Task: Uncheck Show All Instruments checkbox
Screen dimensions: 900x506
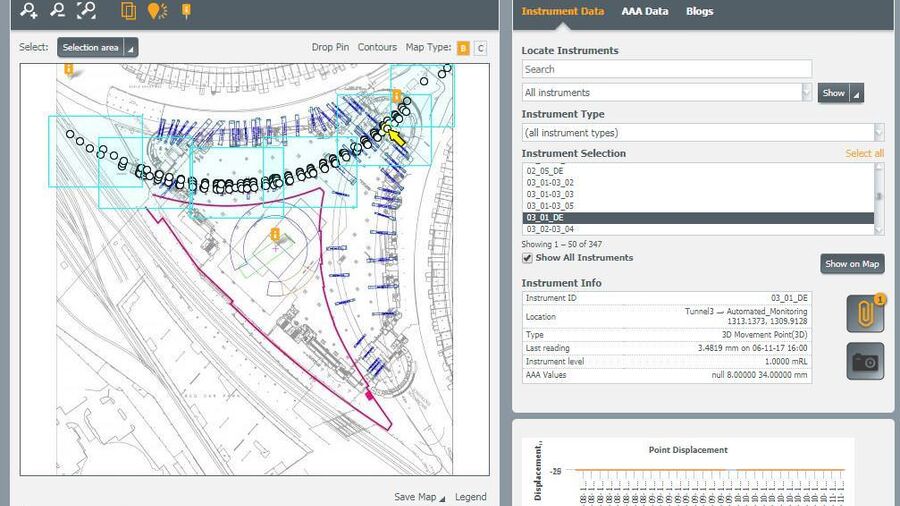Action: pos(528,258)
